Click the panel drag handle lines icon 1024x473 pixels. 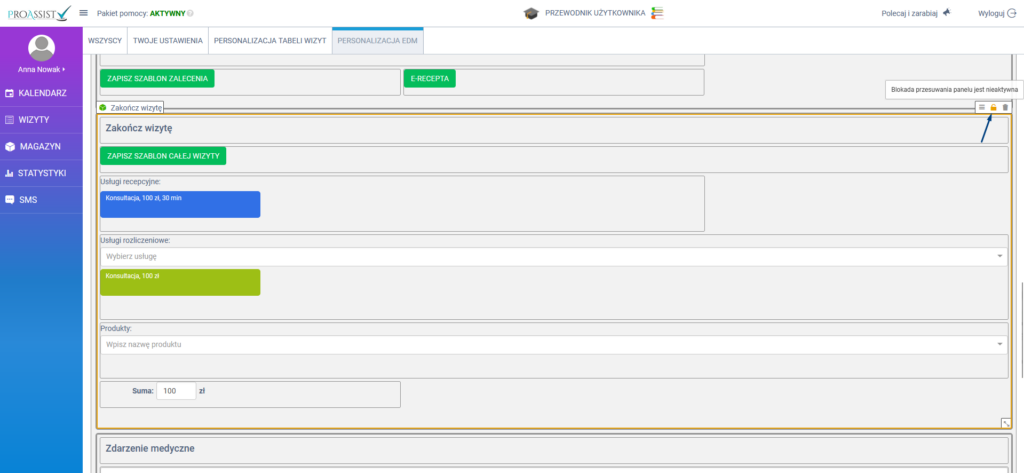click(982, 107)
